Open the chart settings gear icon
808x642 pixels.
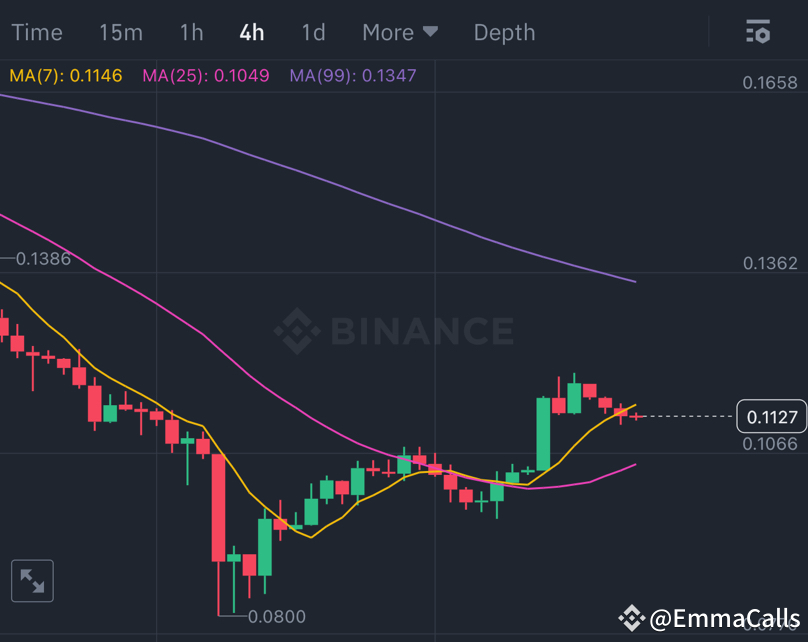[758, 32]
